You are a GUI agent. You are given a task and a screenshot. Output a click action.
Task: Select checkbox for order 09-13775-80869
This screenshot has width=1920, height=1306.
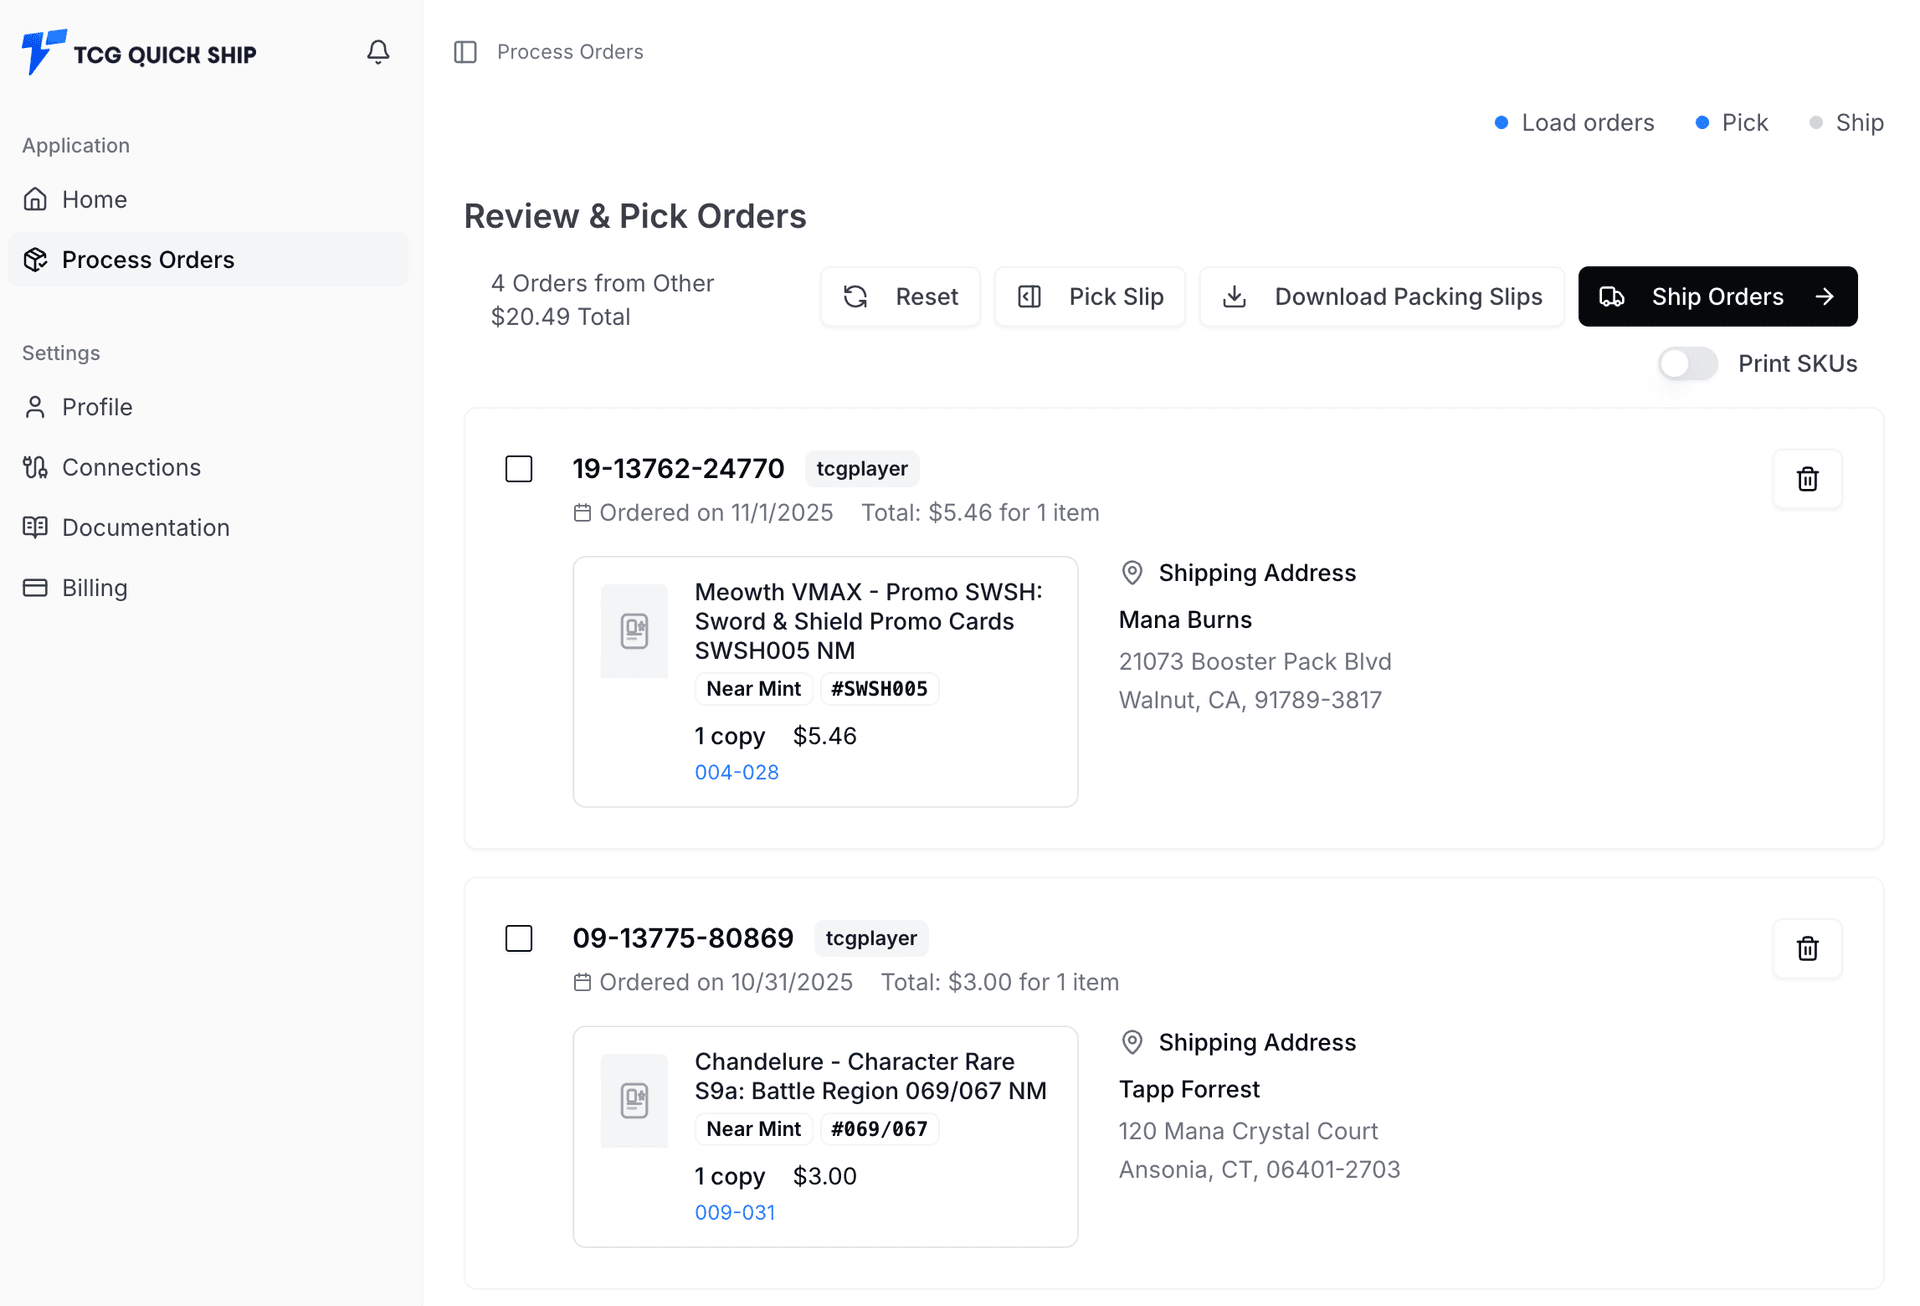click(519, 938)
